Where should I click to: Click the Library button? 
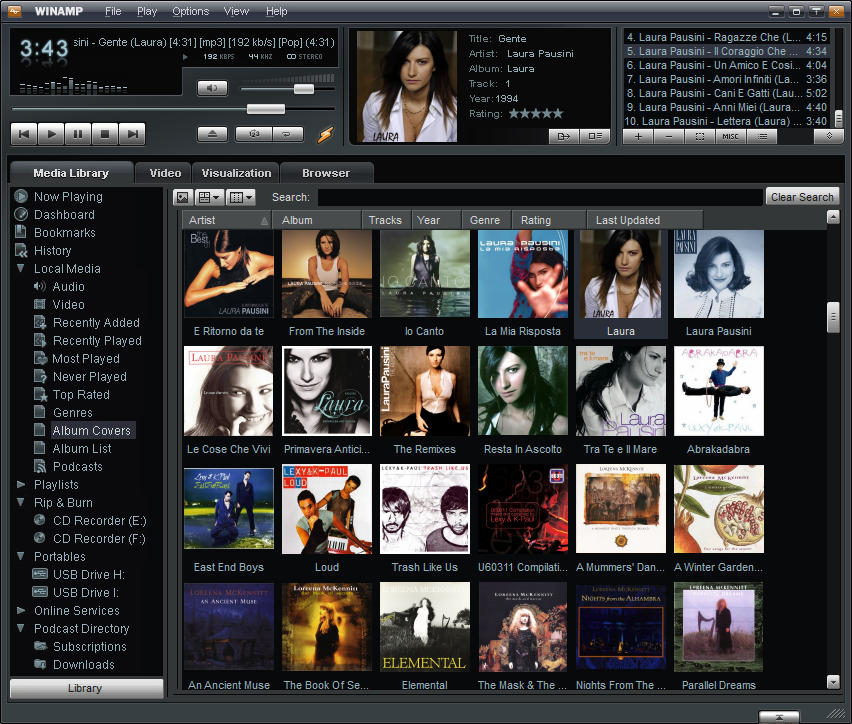click(x=86, y=688)
